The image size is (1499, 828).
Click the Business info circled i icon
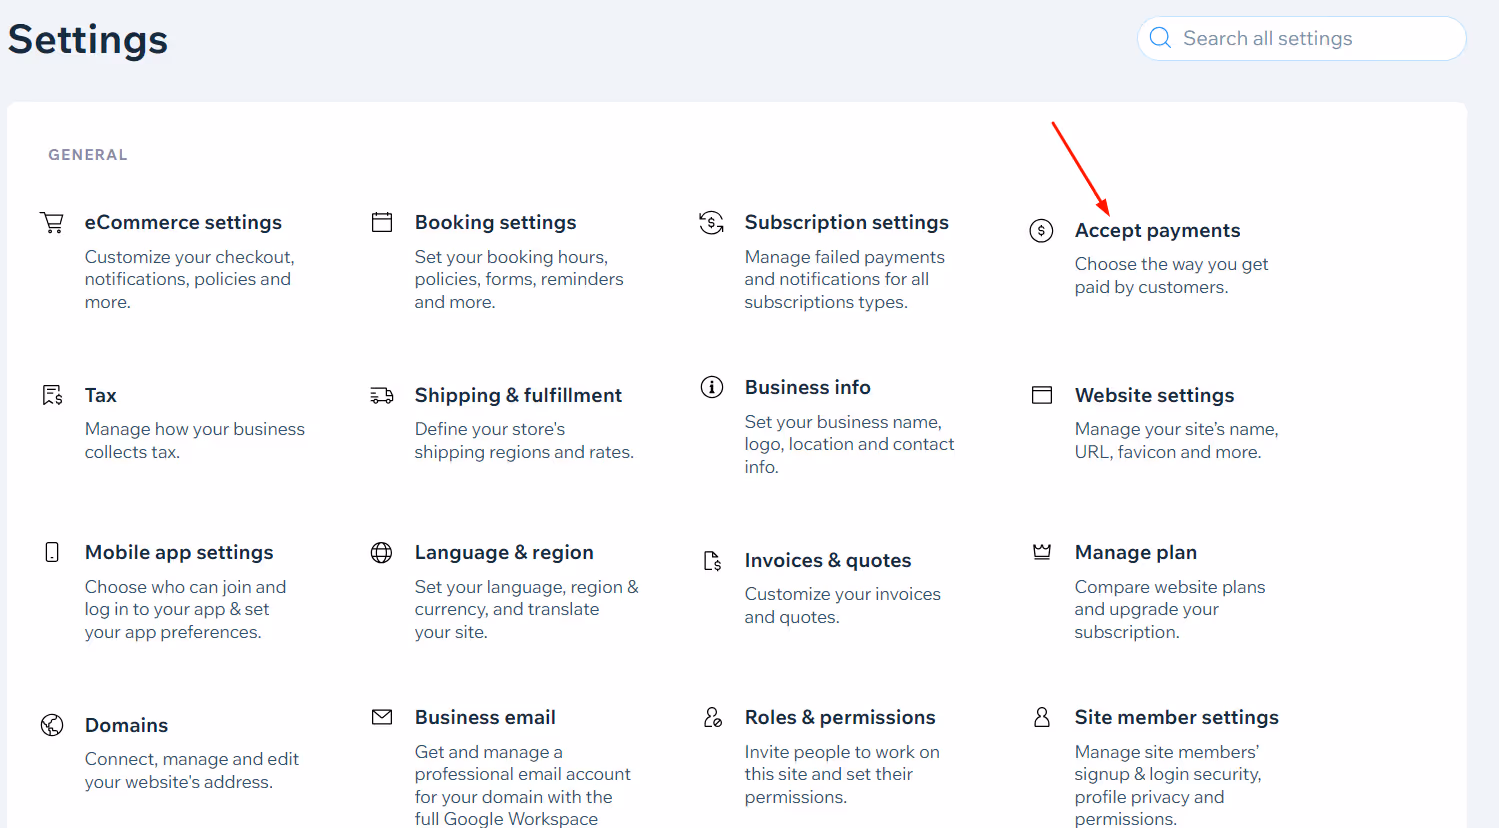tap(711, 387)
